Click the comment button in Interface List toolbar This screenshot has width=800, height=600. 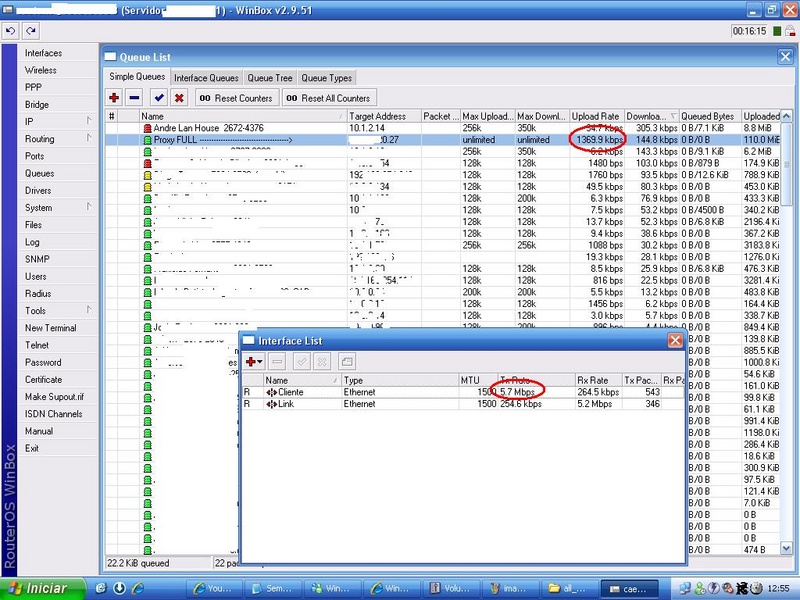(347, 362)
